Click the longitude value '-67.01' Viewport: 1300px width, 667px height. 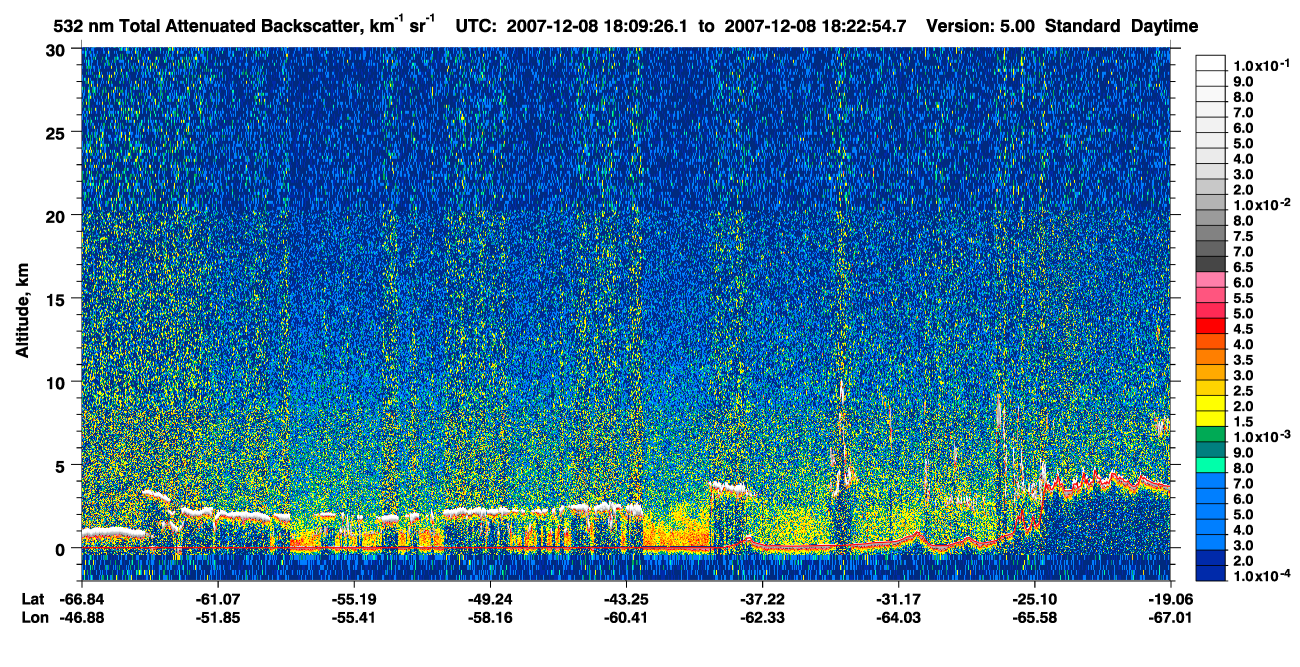pyautogui.click(x=1170, y=617)
